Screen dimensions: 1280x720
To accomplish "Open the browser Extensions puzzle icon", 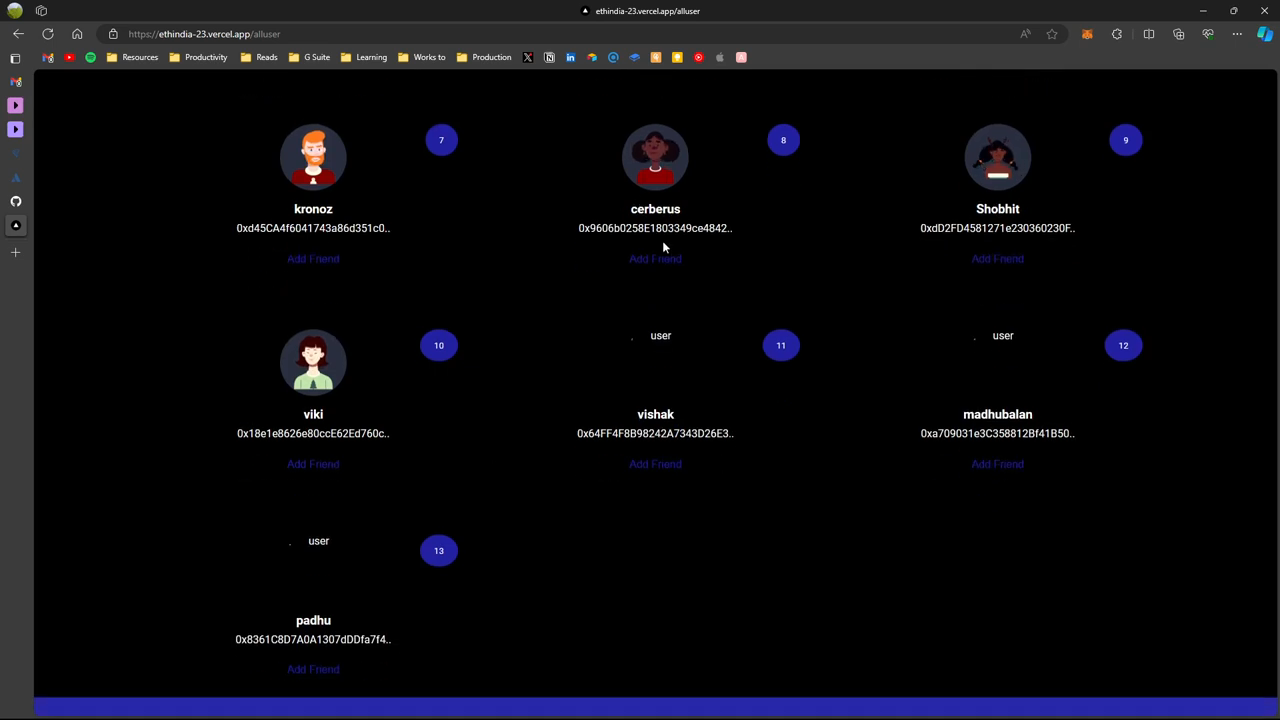I will point(1117,34).
